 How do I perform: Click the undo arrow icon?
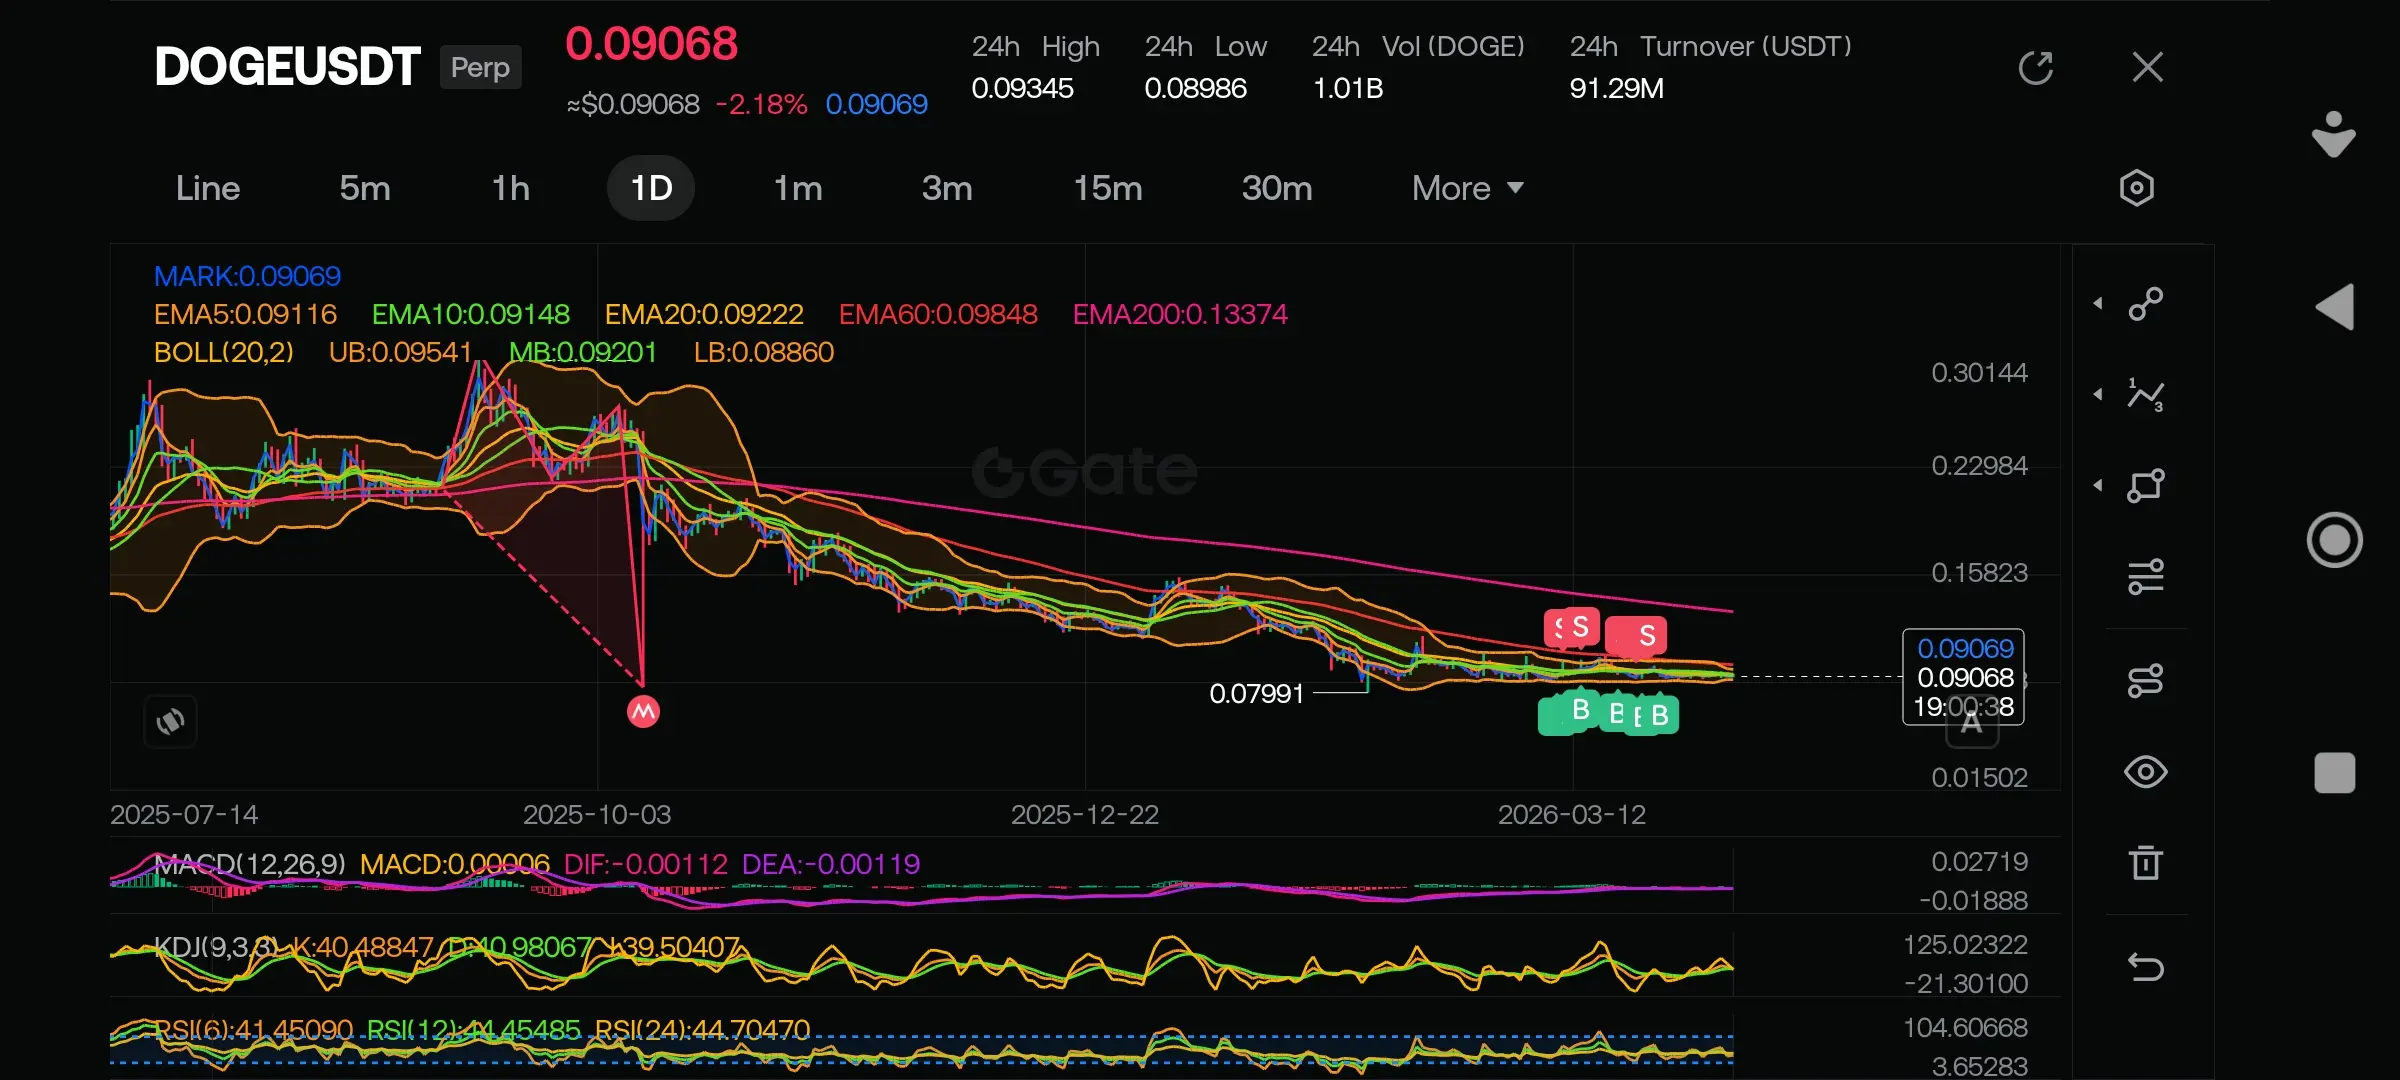(2145, 967)
